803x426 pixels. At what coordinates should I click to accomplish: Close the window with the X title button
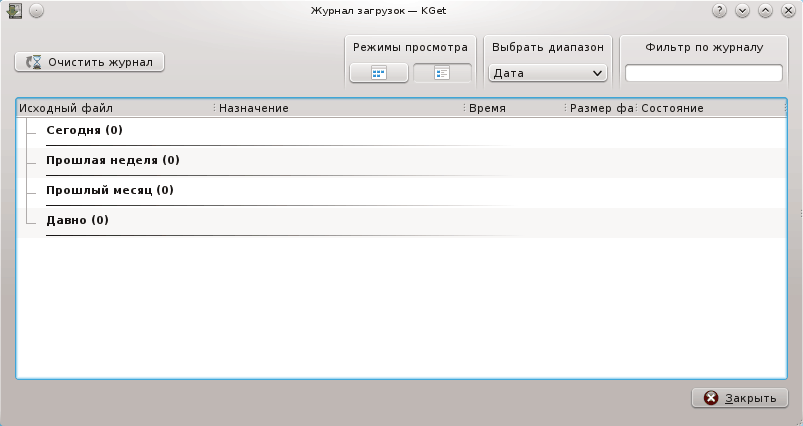788,11
